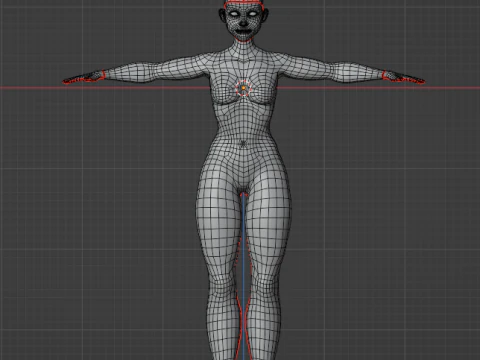
Task: Click the character's nose on the face mesh
Action: pyautogui.click(x=244, y=23)
